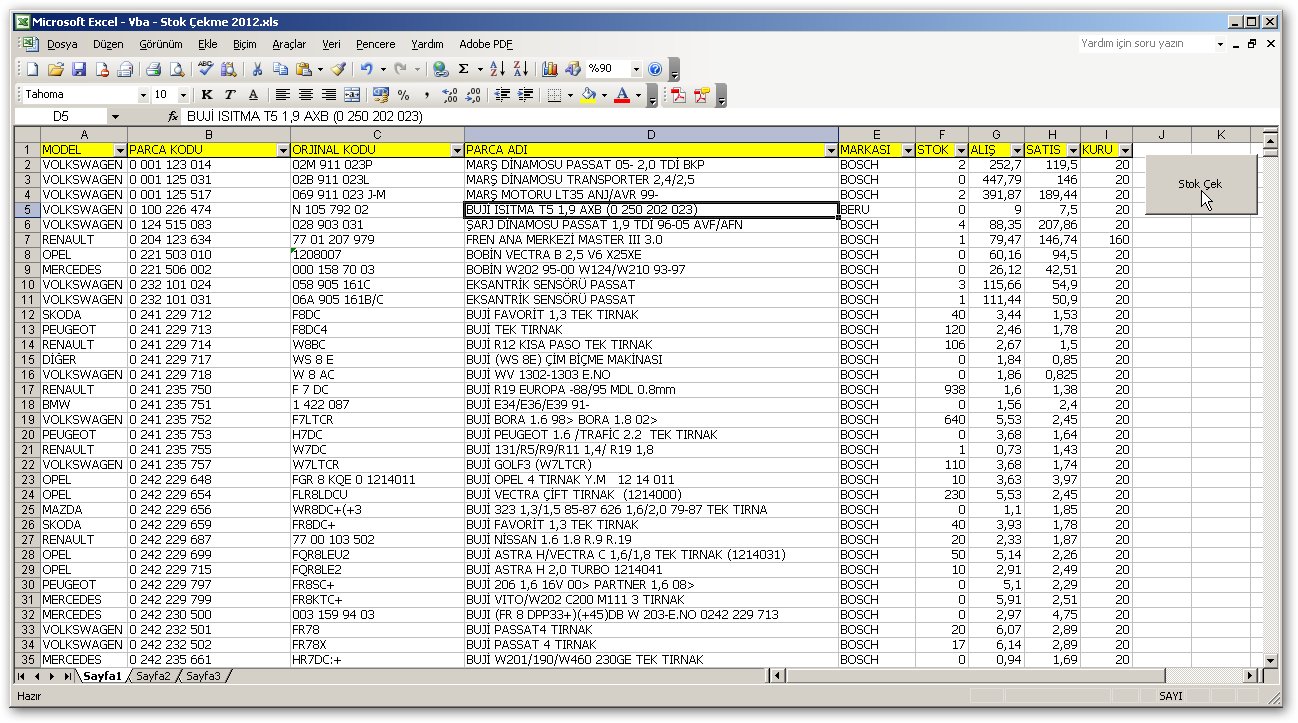The image size is (1298, 723).
Task: Align text left in the cell
Action: (283, 95)
